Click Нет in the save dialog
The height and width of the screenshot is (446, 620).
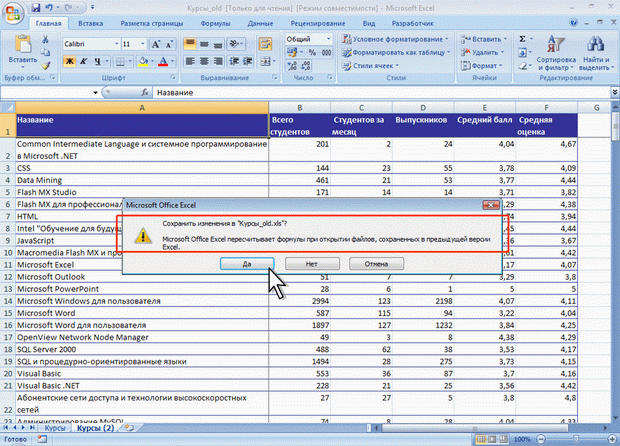(x=312, y=264)
